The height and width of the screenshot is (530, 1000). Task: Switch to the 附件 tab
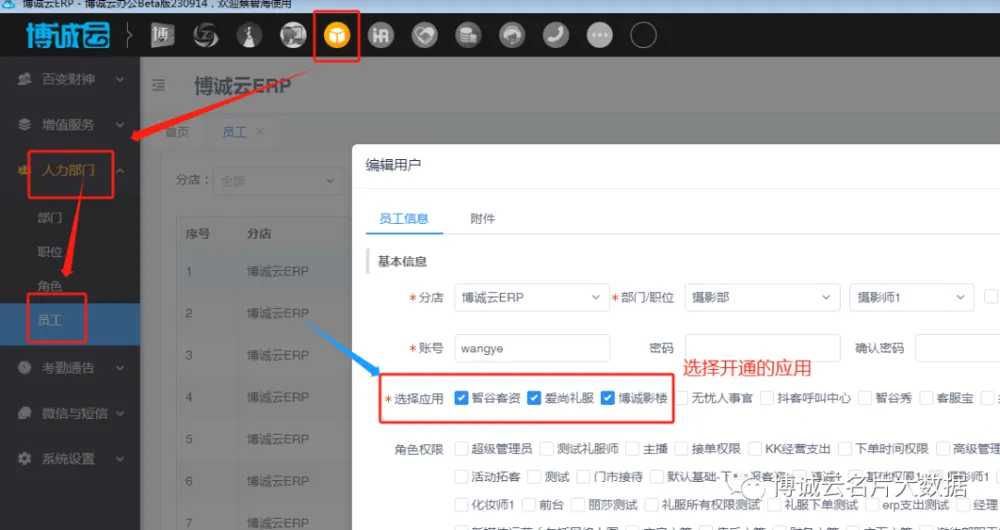pyautogui.click(x=482, y=218)
